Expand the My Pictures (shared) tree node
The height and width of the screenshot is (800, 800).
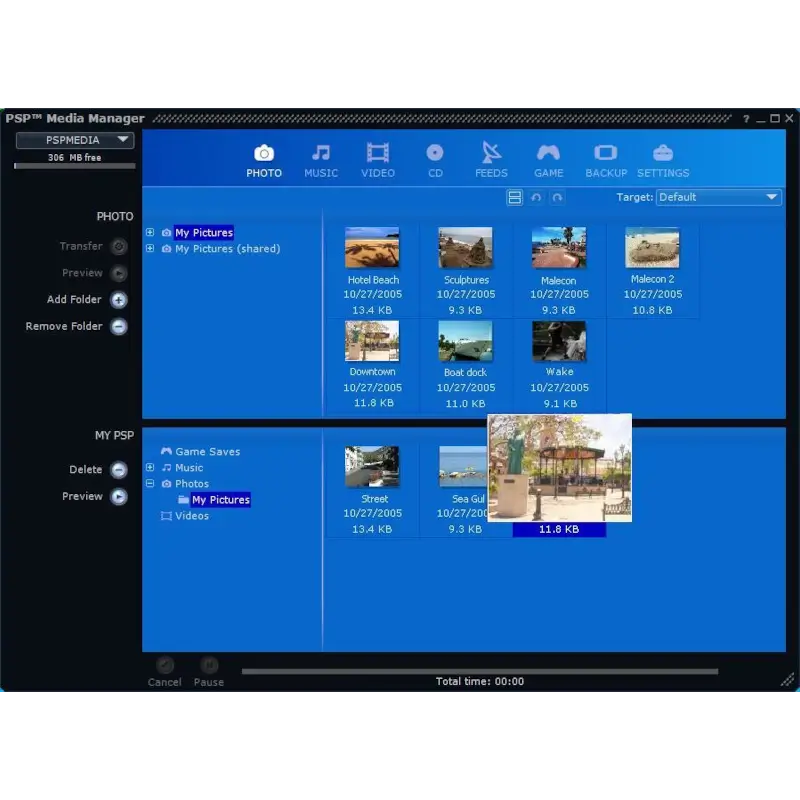click(150, 249)
